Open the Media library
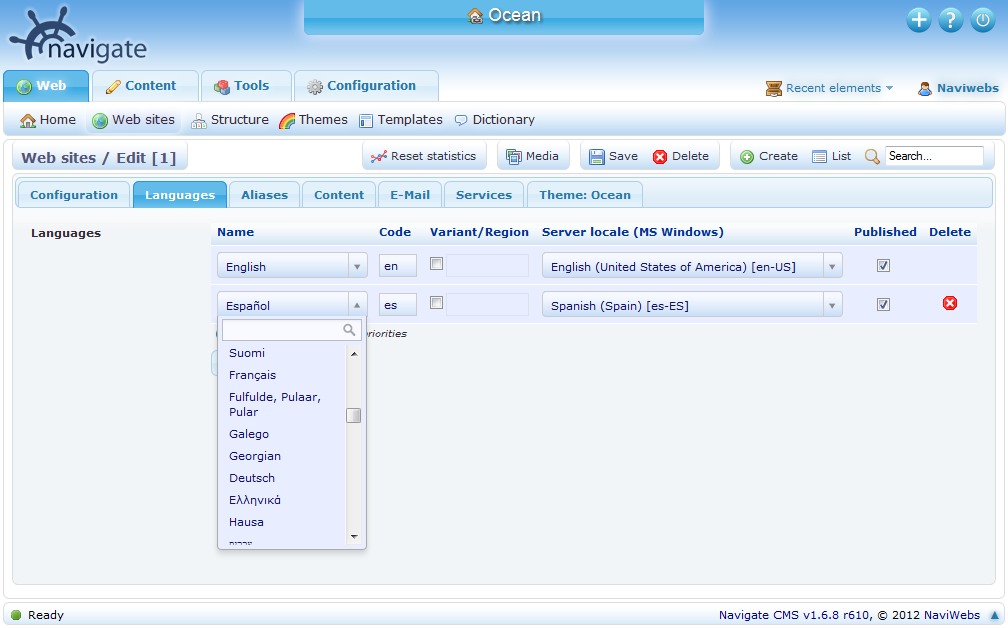 tap(533, 155)
